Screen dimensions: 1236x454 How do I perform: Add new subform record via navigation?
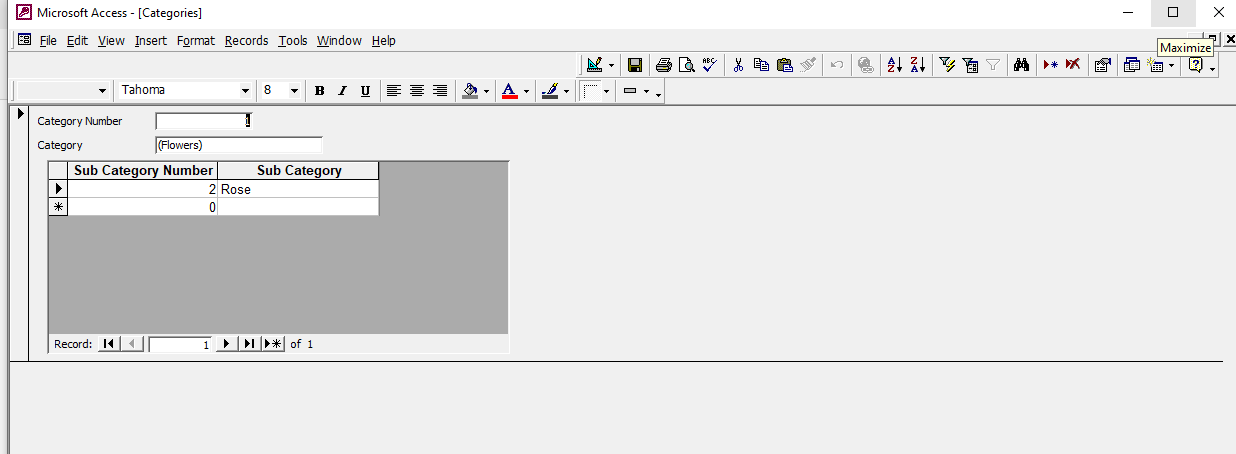(x=273, y=344)
